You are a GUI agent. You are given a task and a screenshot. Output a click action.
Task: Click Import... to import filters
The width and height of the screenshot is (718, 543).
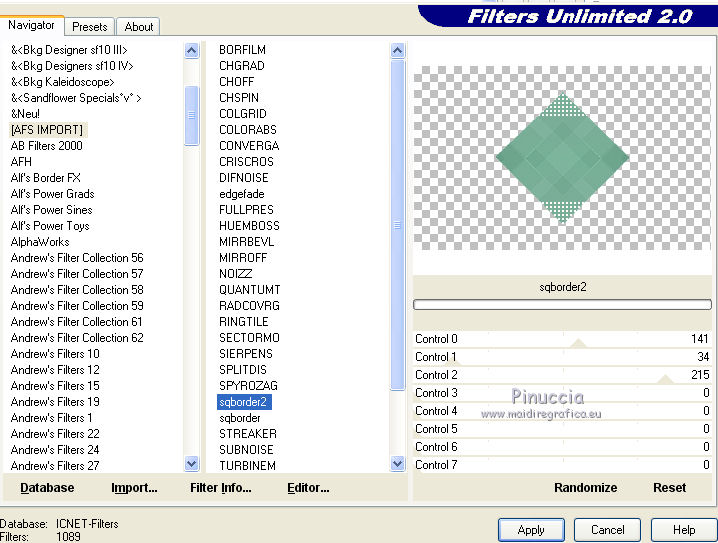tap(134, 488)
